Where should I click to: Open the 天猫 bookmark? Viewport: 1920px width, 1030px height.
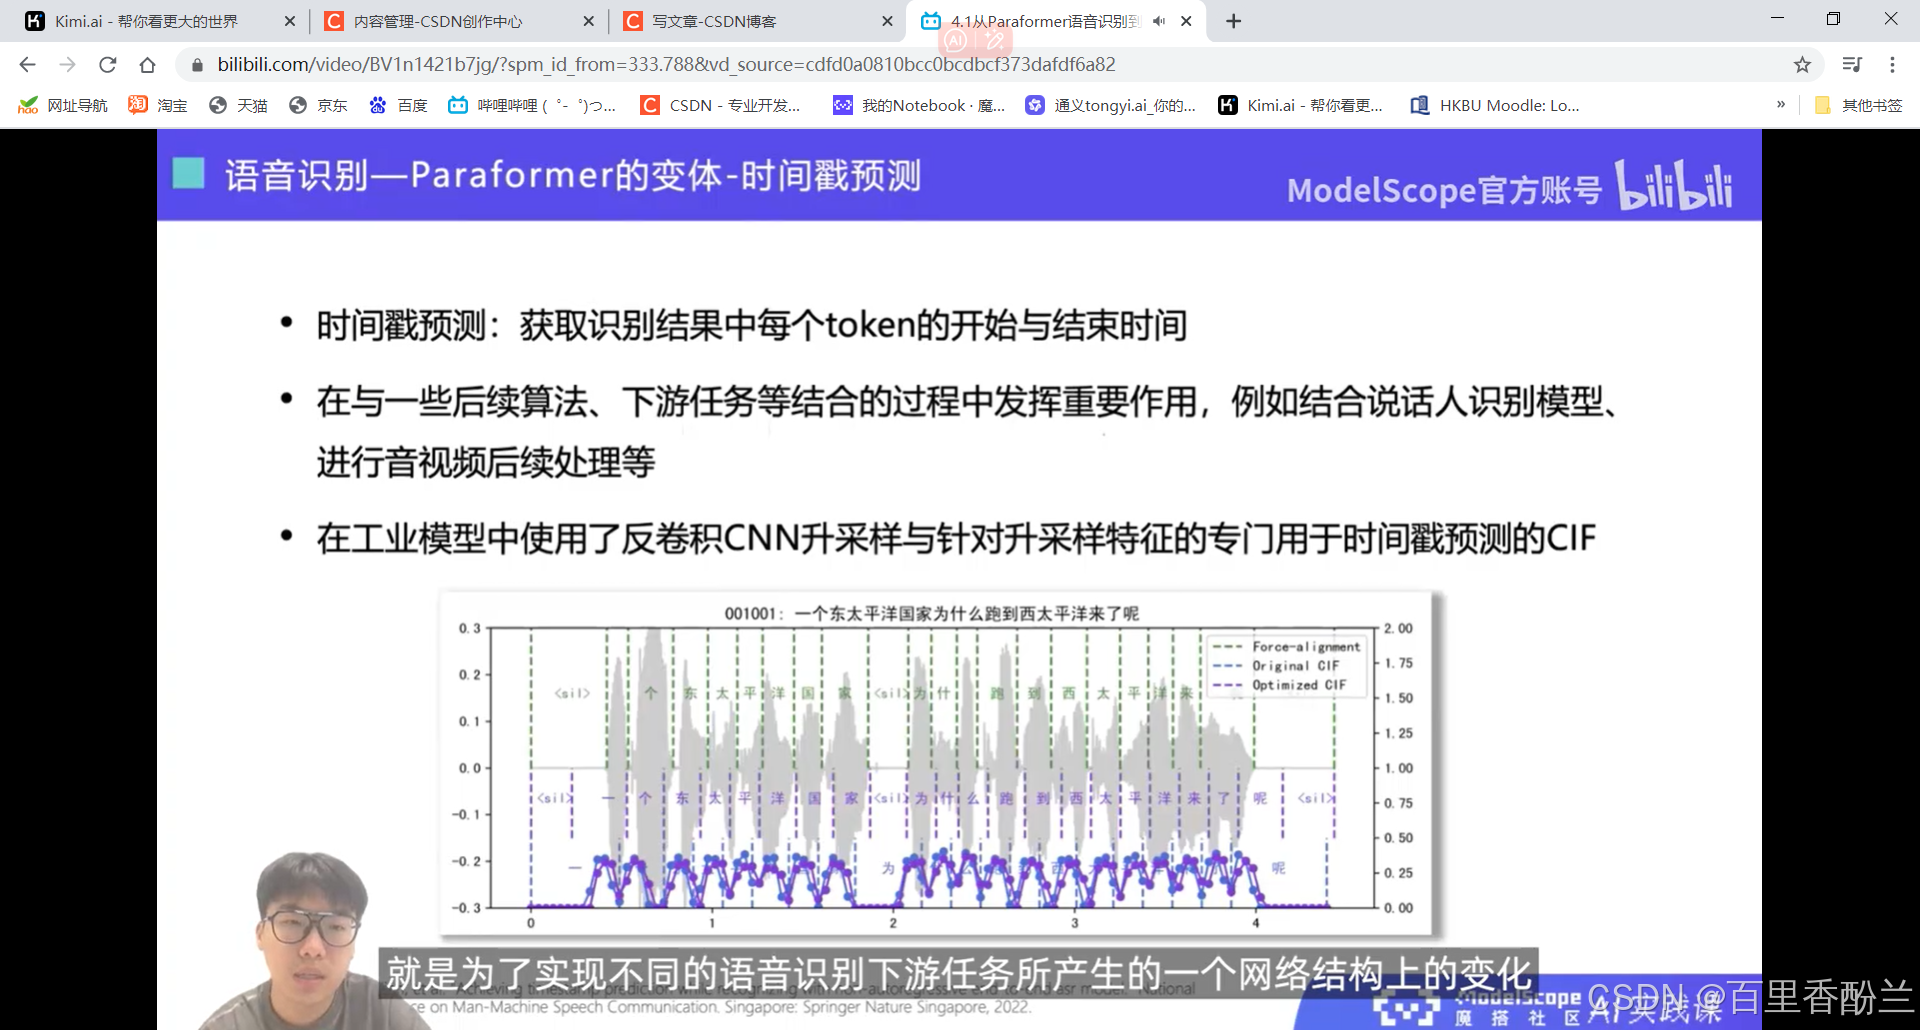tap(238, 105)
